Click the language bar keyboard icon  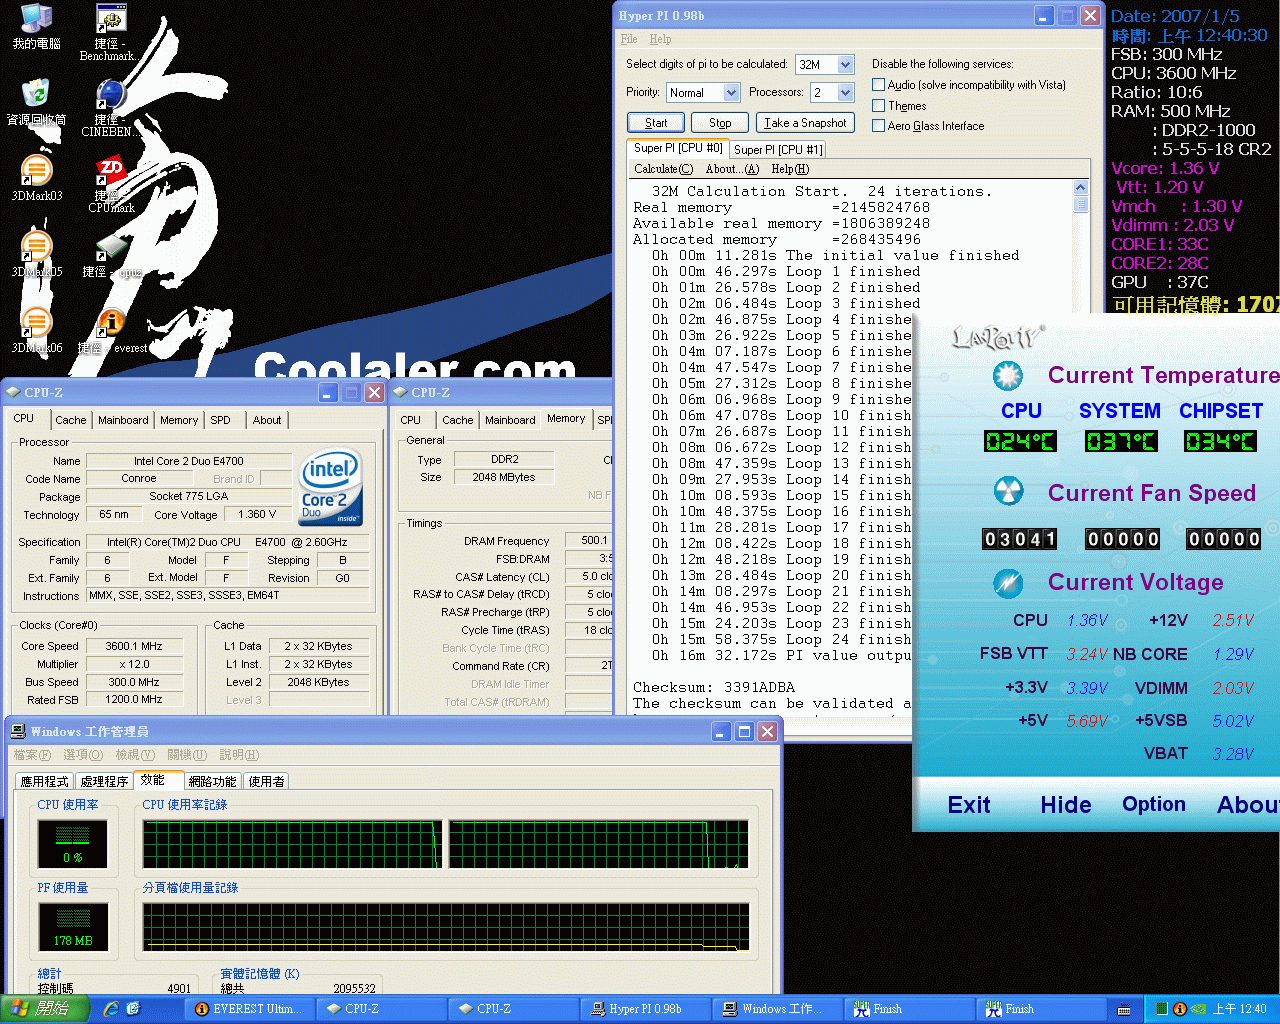pos(1124,1010)
